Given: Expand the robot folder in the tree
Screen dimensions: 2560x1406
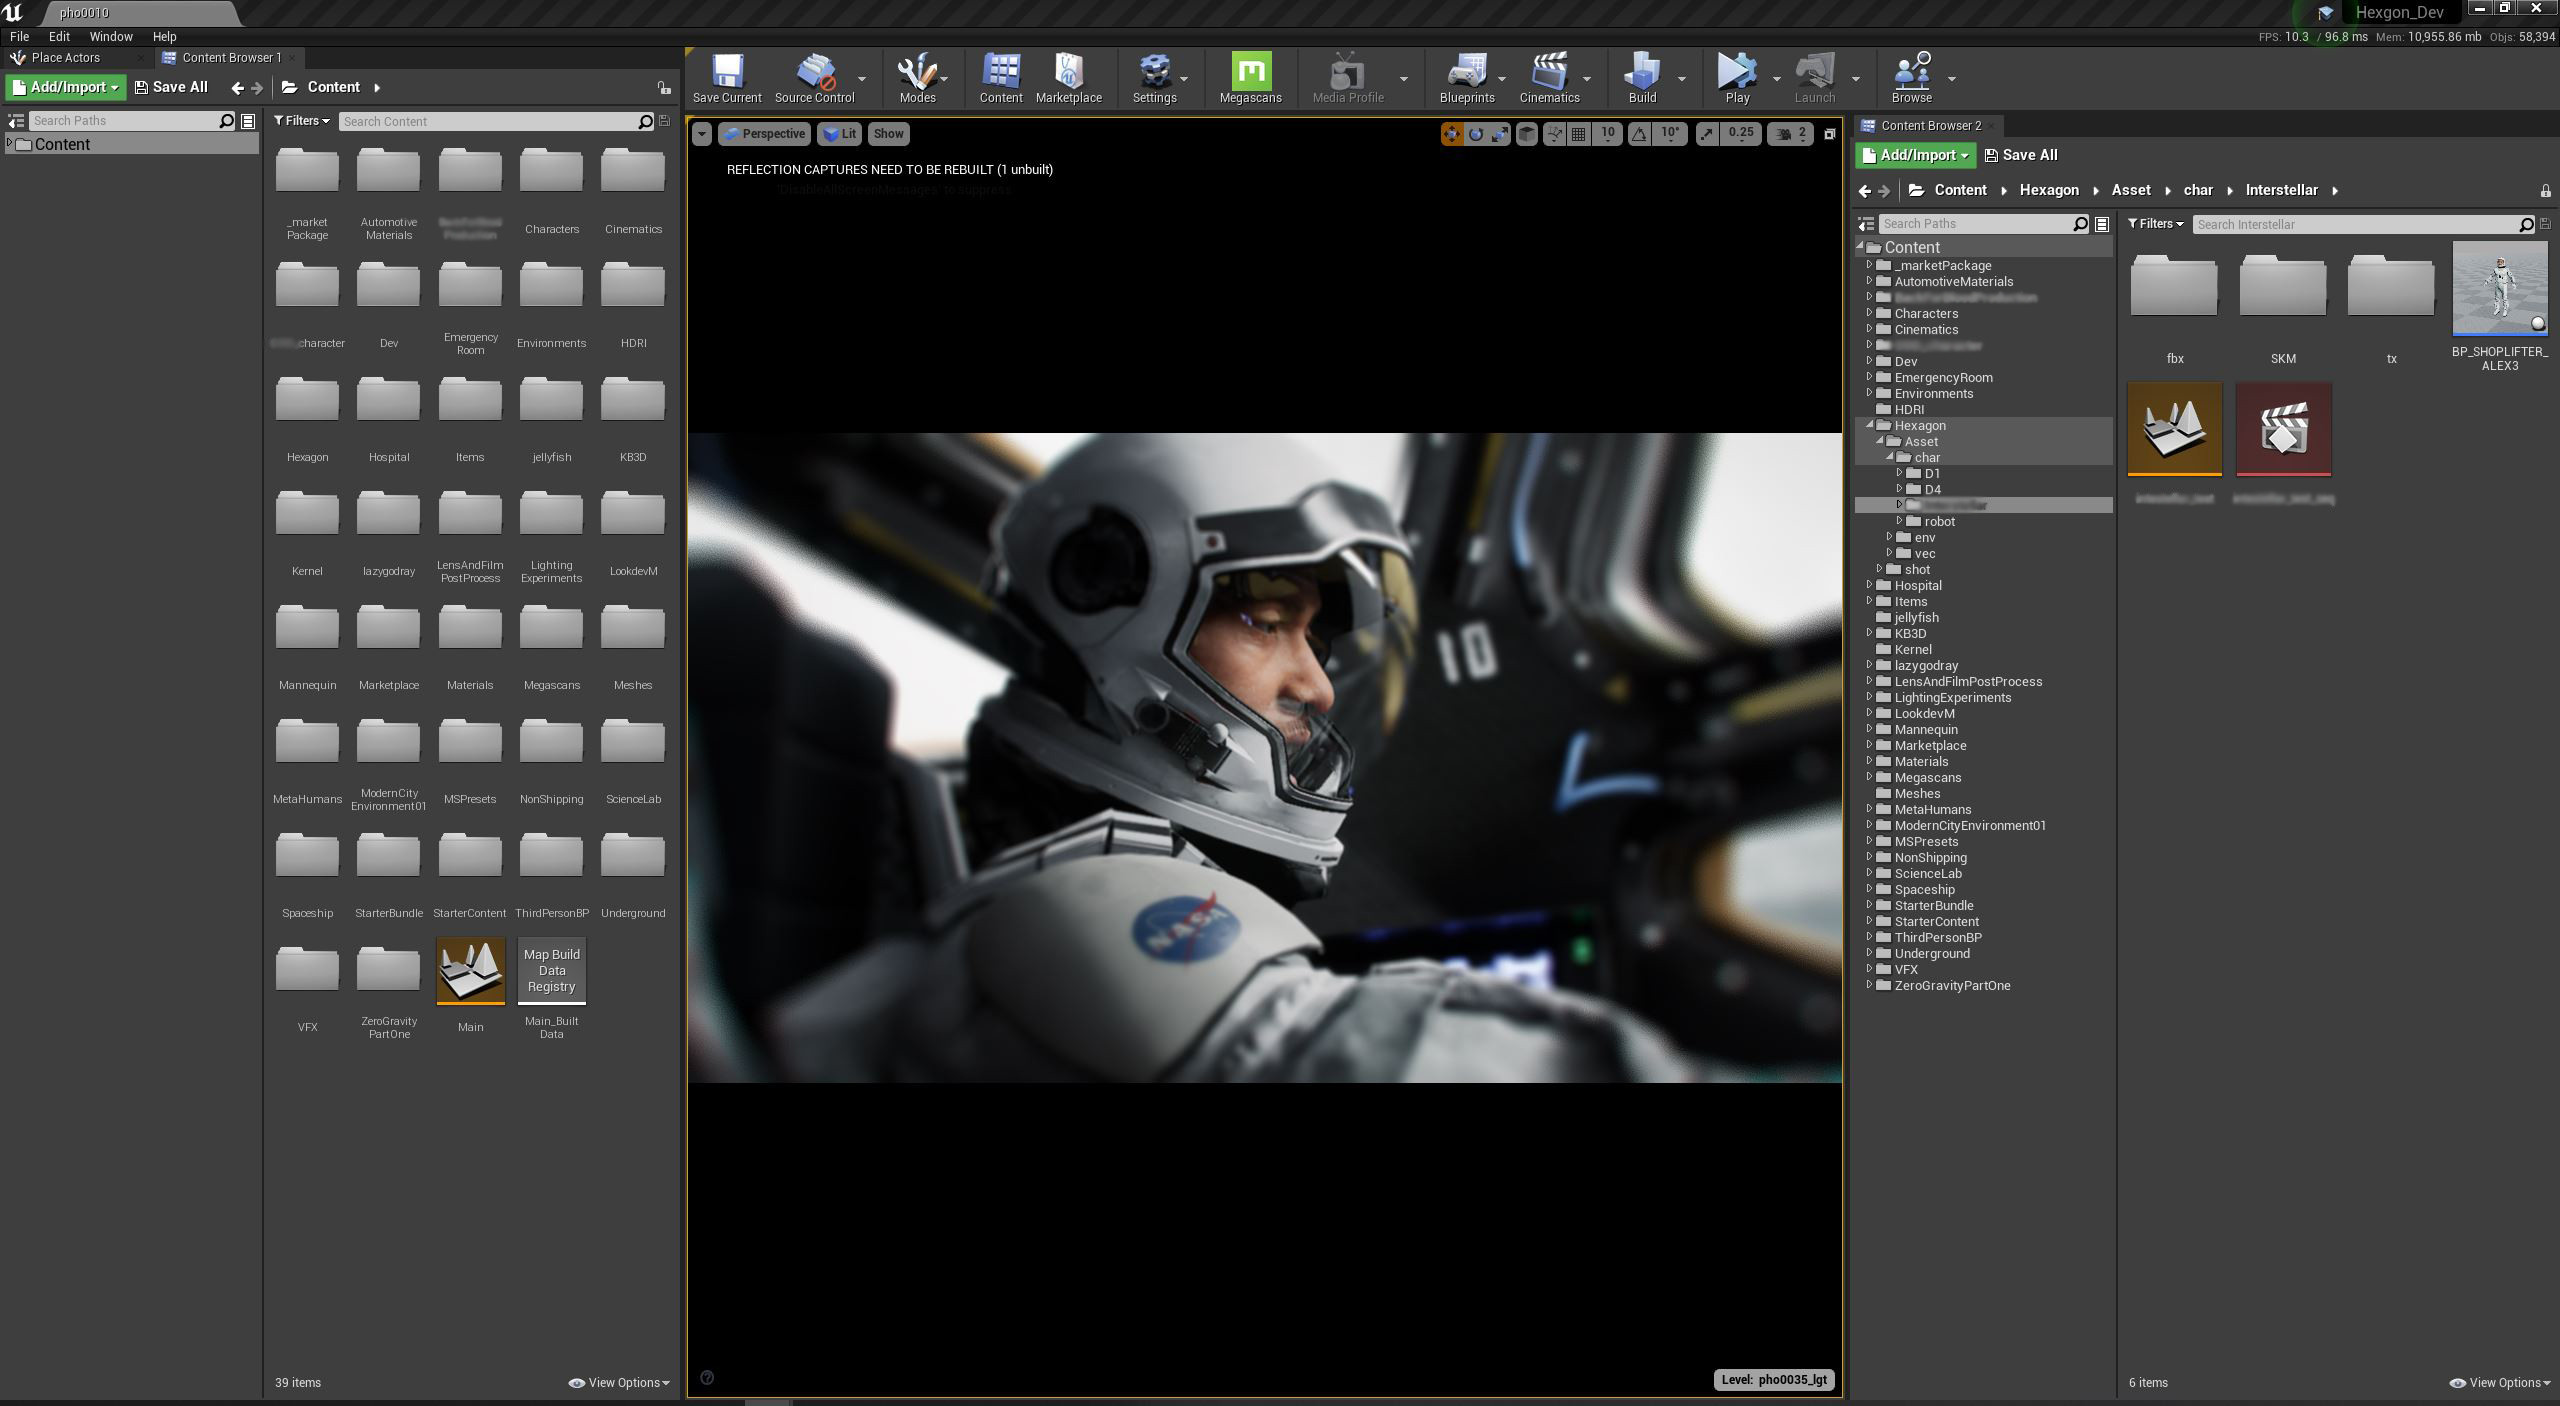Looking at the screenshot, I should (1899, 521).
